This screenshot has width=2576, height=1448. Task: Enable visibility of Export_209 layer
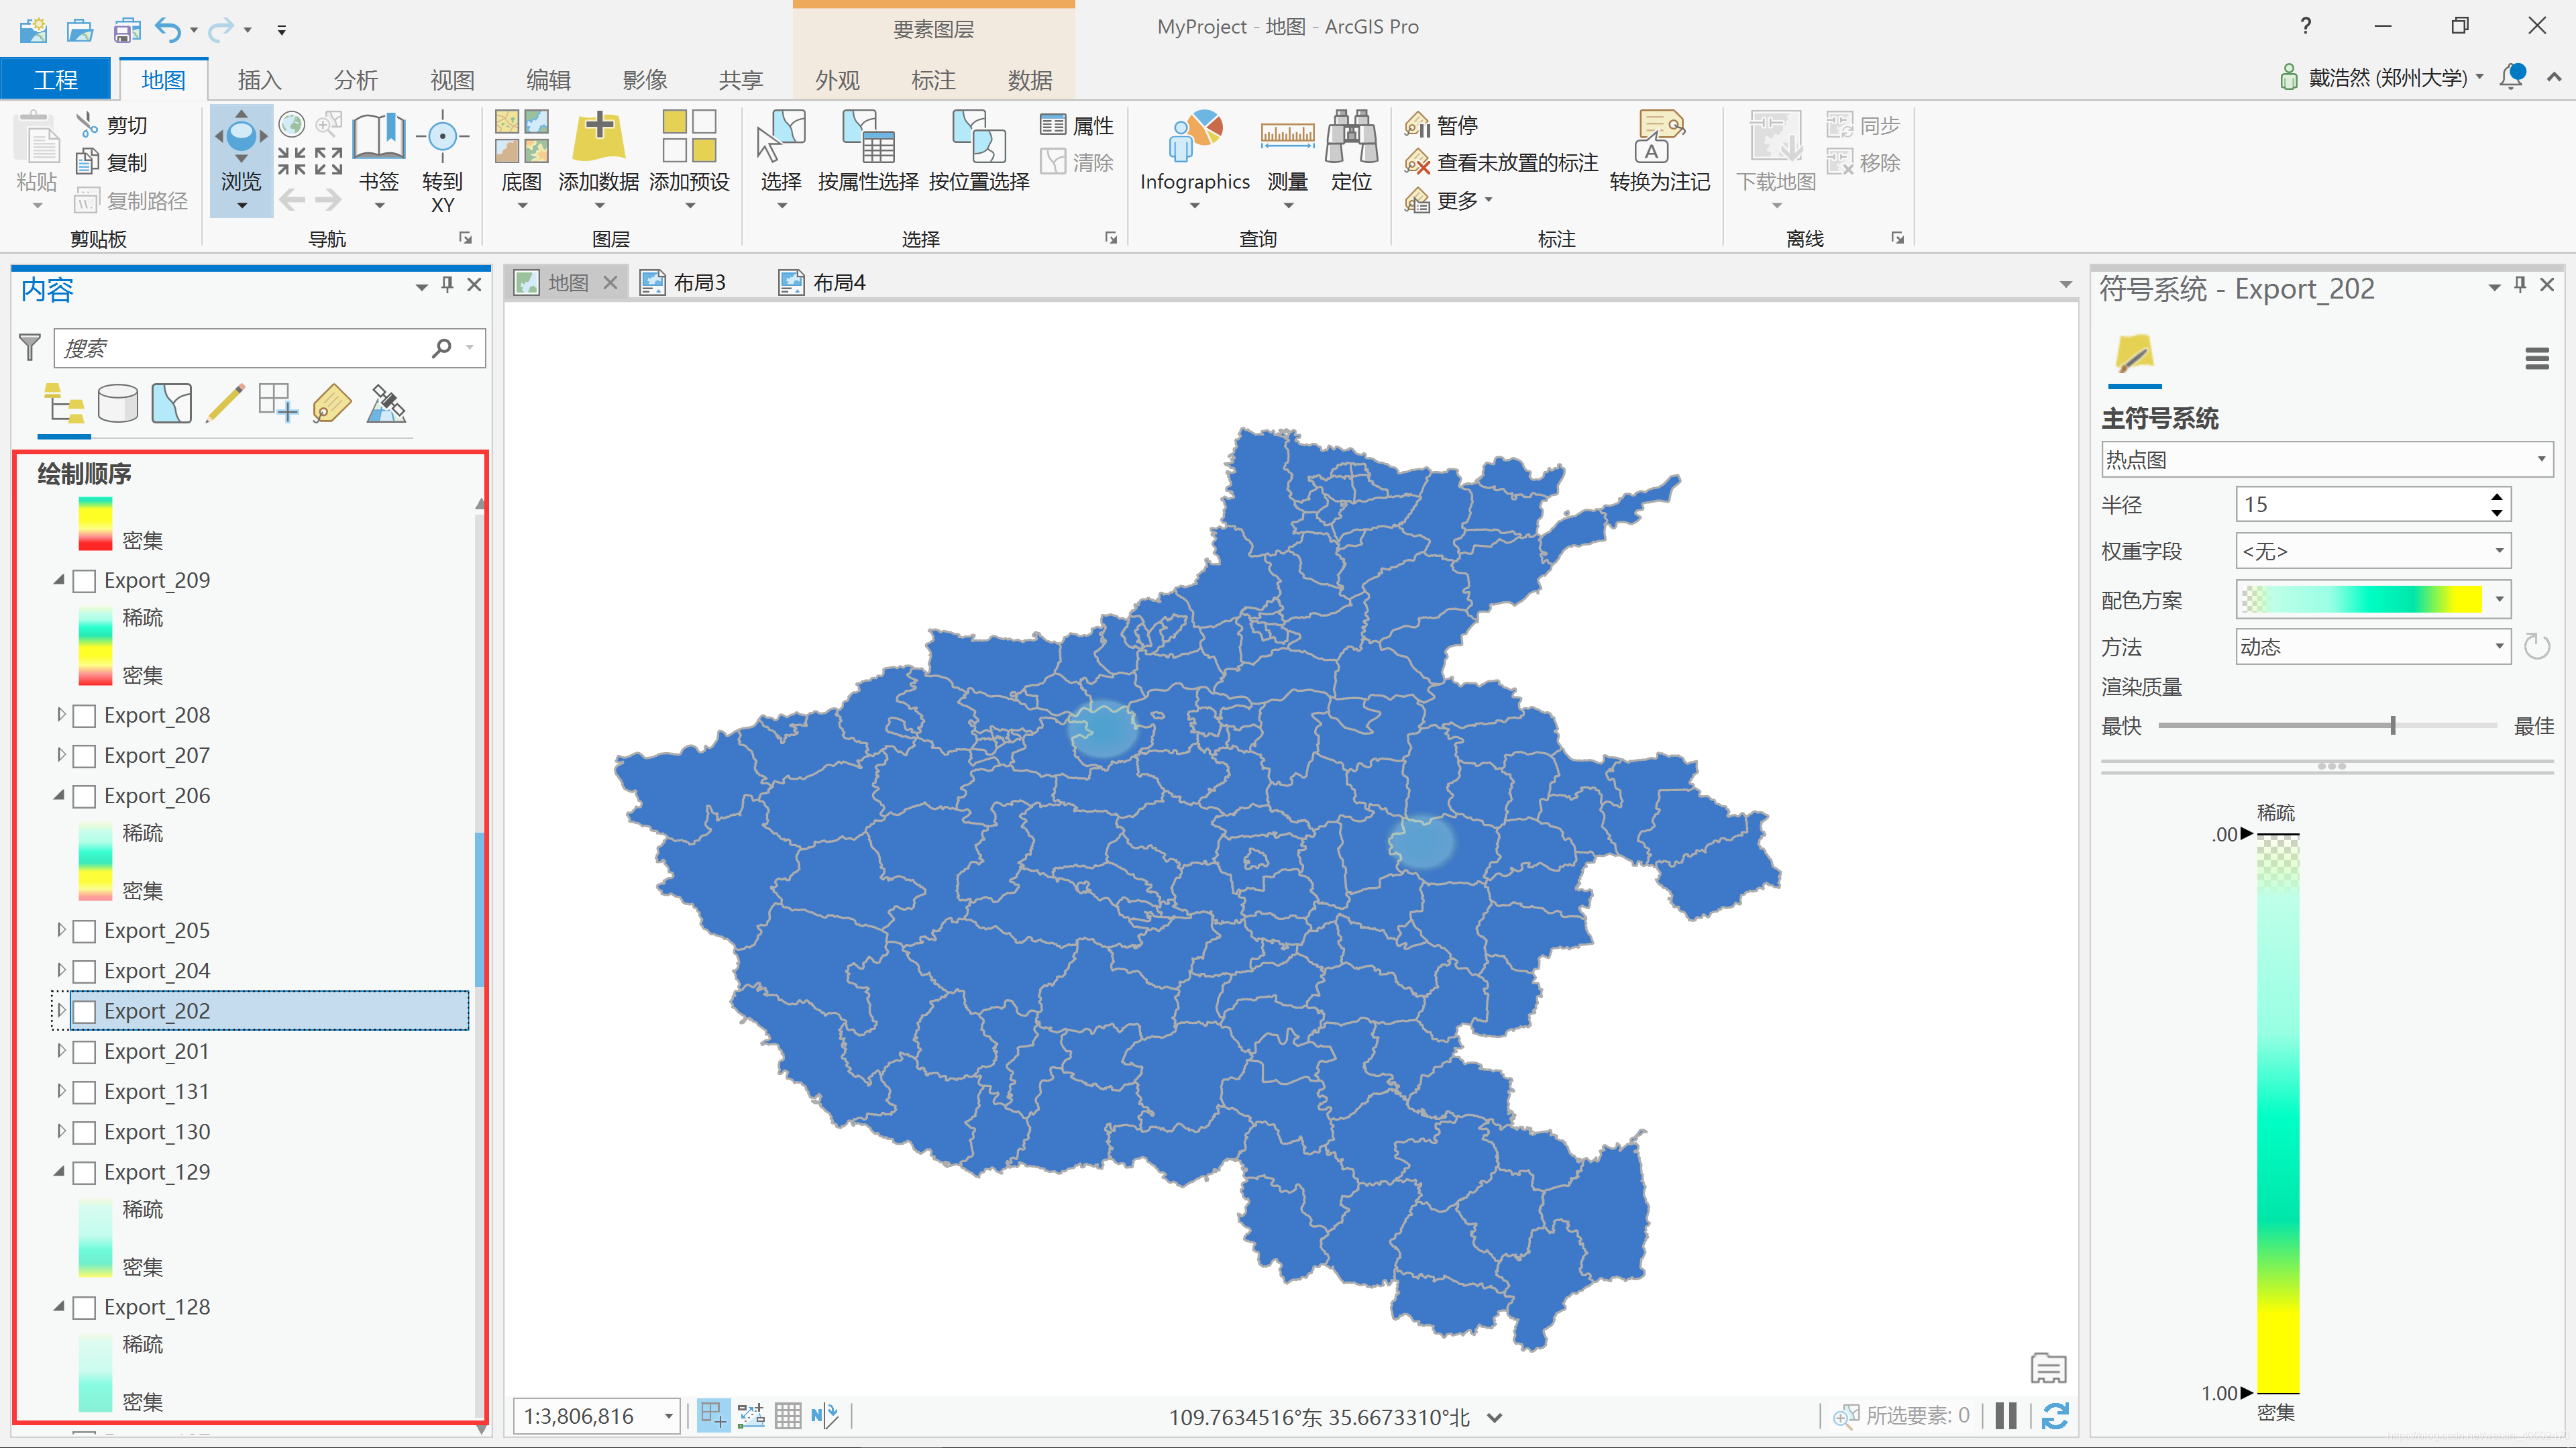(x=86, y=581)
